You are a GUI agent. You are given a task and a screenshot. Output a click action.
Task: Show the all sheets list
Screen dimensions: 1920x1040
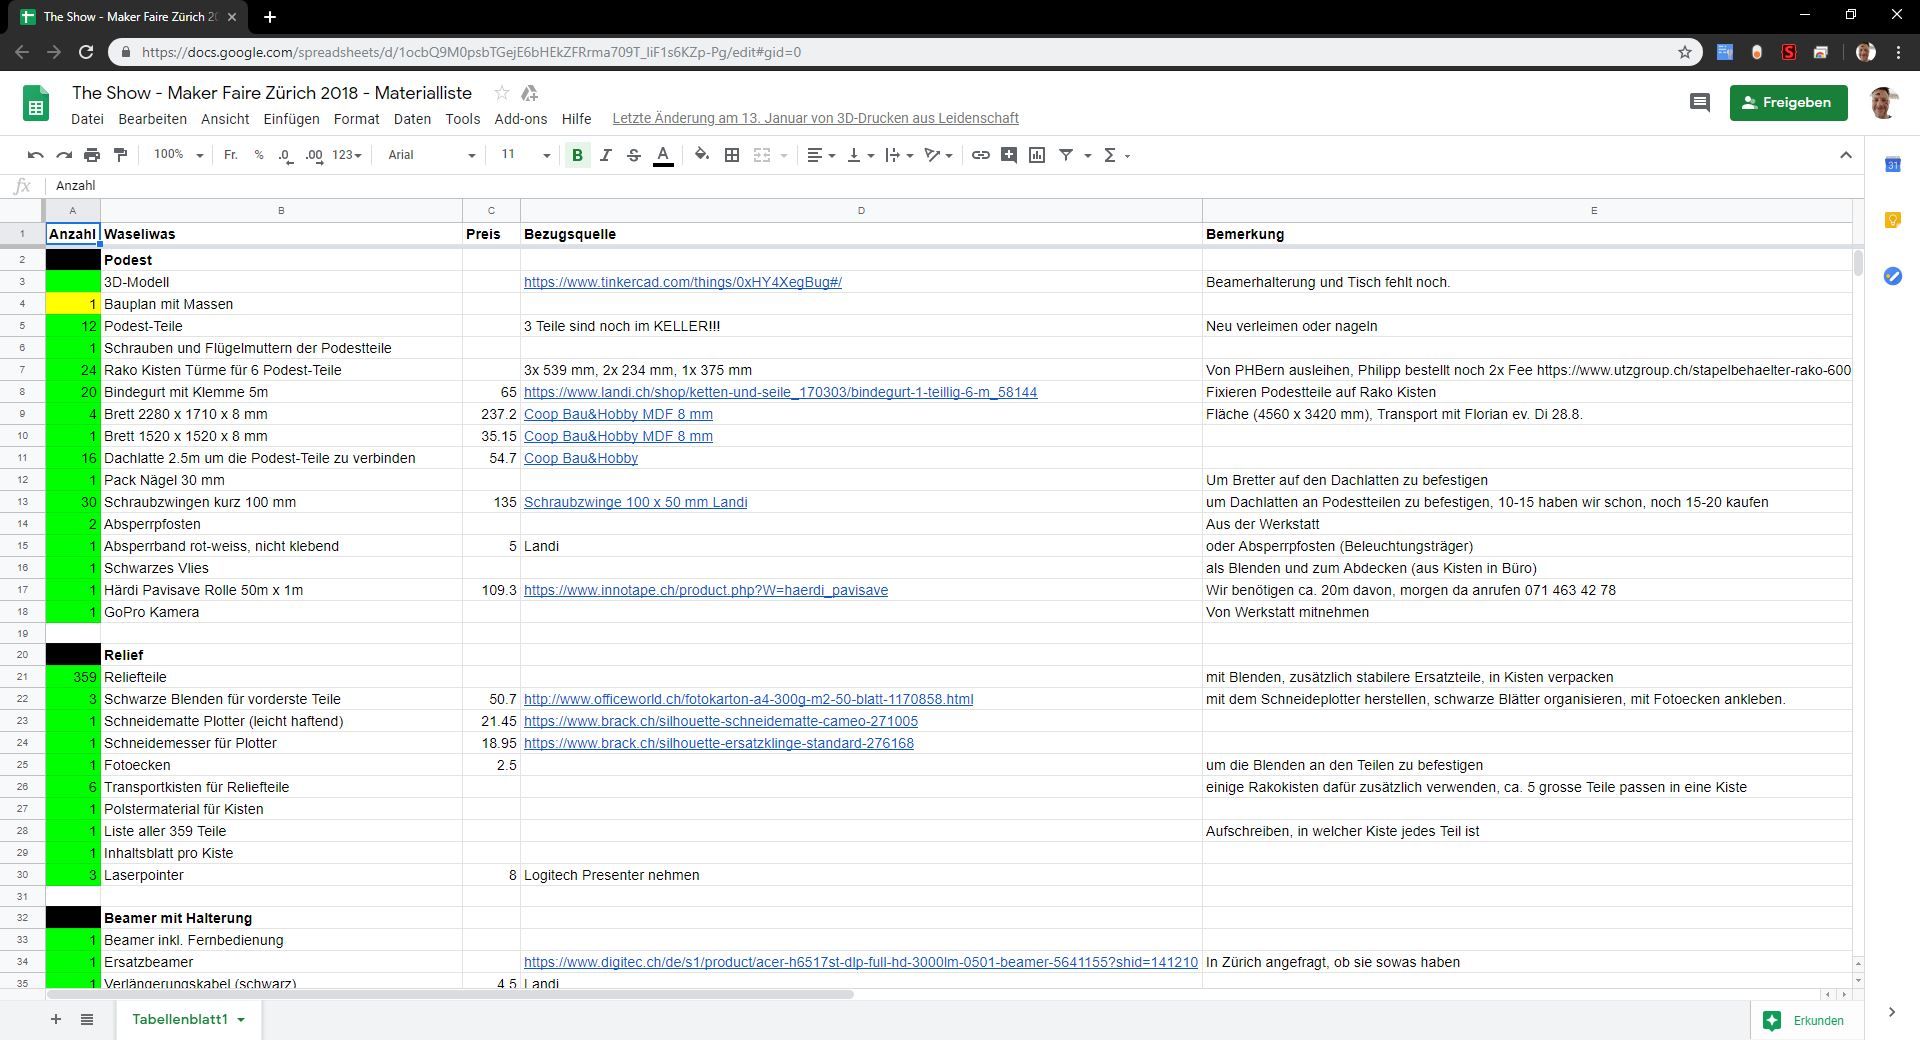click(87, 1019)
